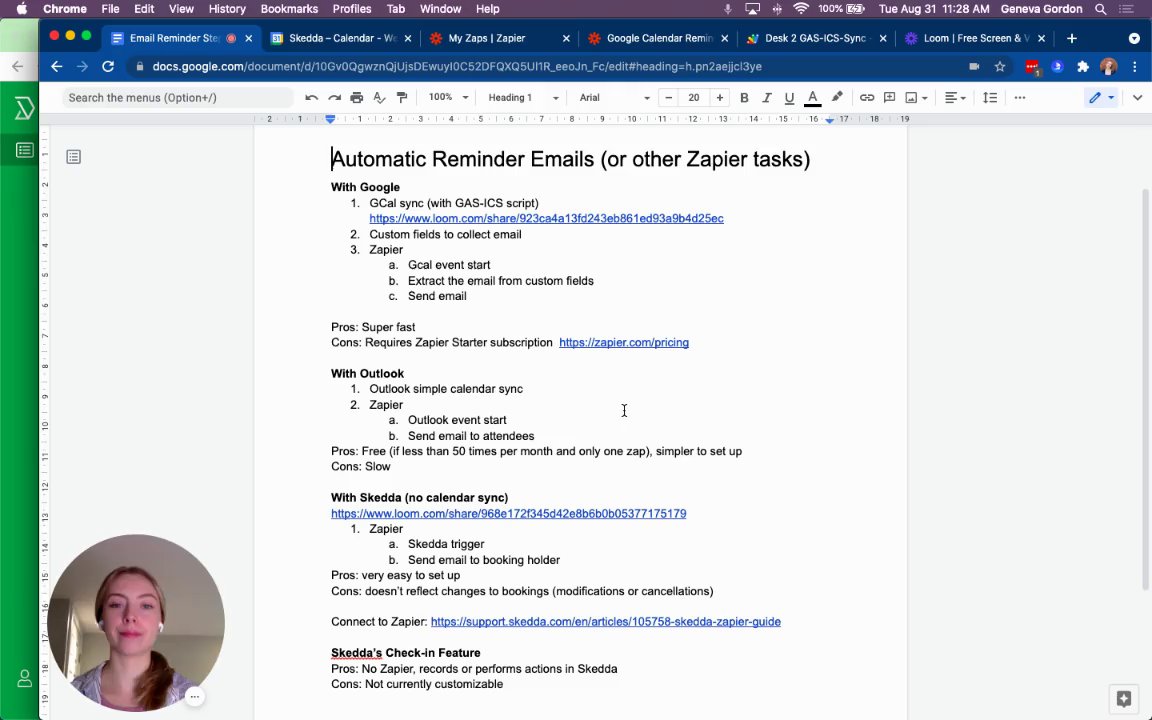The height and width of the screenshot is (720, 1152).
Task: Open the editing mode pencil dropdown
Action: (x=1101, y=98)
